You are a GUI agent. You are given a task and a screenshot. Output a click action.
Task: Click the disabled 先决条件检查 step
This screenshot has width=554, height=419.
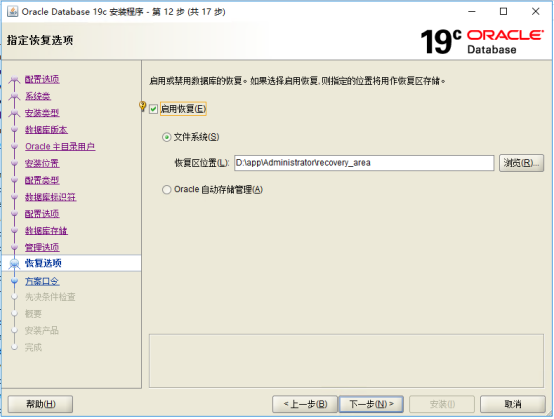(x=50, y=297)
